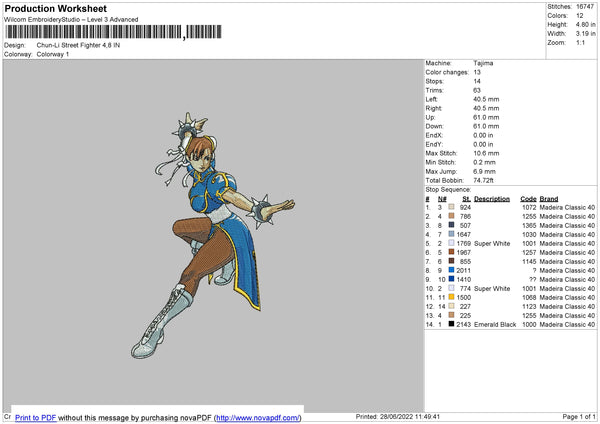Select the stop 6 rust brown swatch
This screenshot has height=424, width=600.
tap(452, 252)
